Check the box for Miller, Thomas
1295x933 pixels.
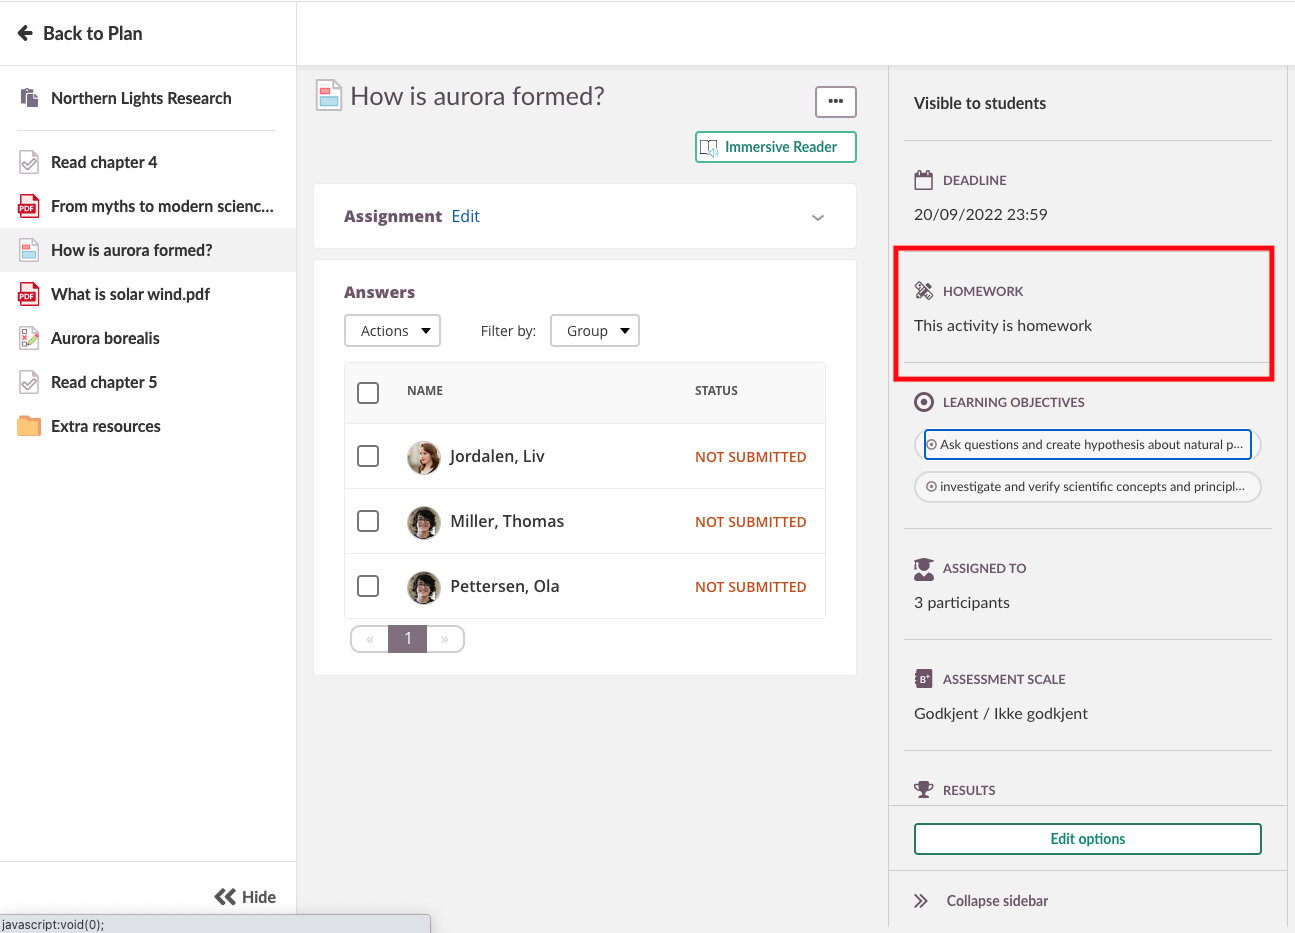[x=368, y=521]
